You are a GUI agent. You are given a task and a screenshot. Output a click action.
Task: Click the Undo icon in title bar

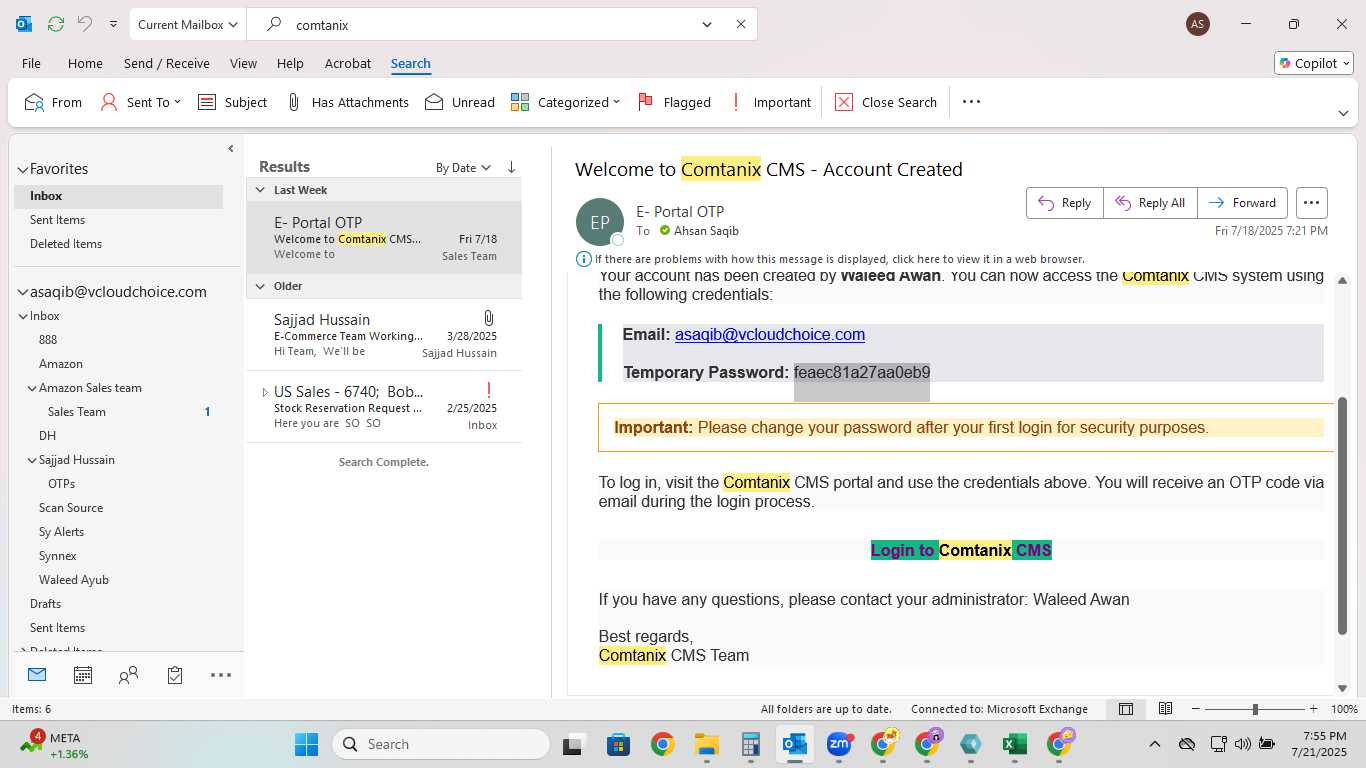(x=85, y=24)
